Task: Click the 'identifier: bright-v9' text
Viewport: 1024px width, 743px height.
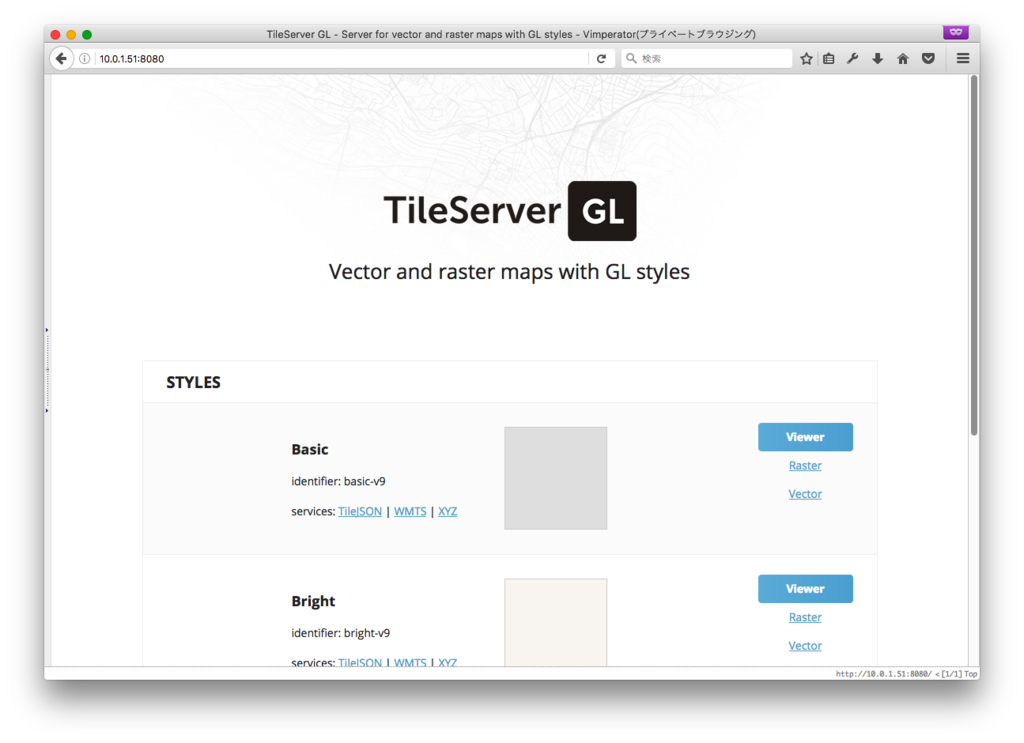Action: (340, 633)
